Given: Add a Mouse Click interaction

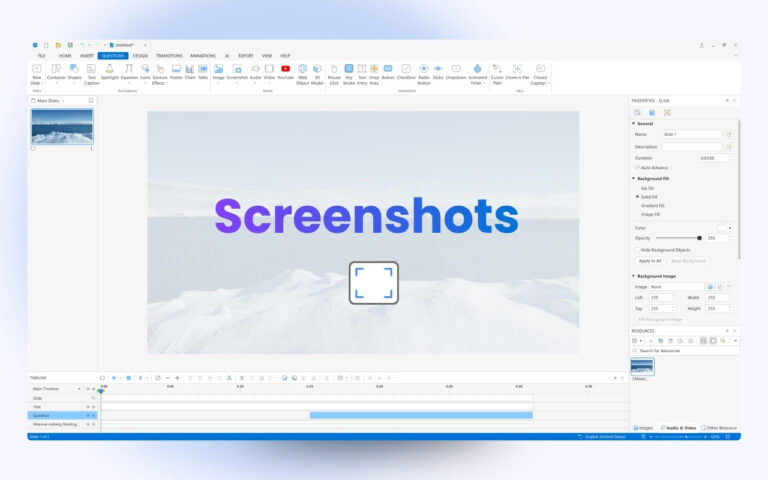Looking at the screenshot, I should [x=334, y=74].
